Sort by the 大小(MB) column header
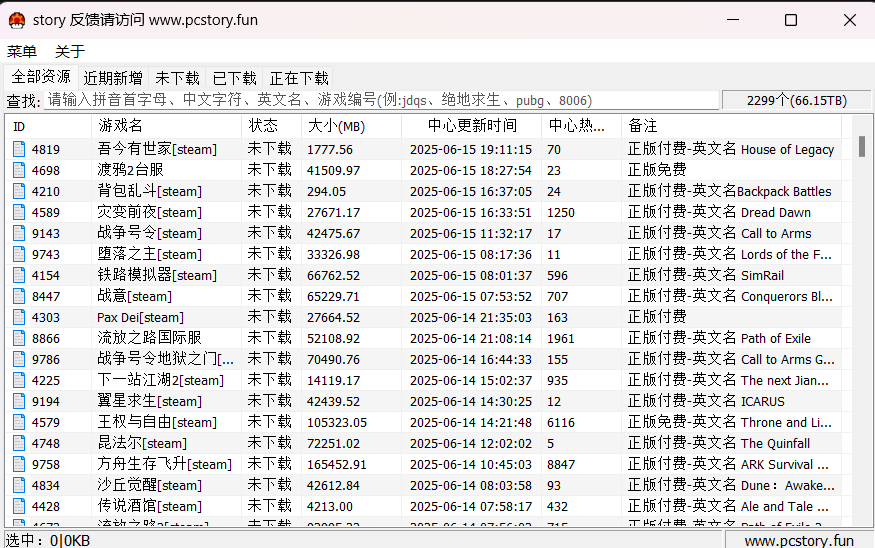Screen dimensions: 875x548 tap(352, 126)
